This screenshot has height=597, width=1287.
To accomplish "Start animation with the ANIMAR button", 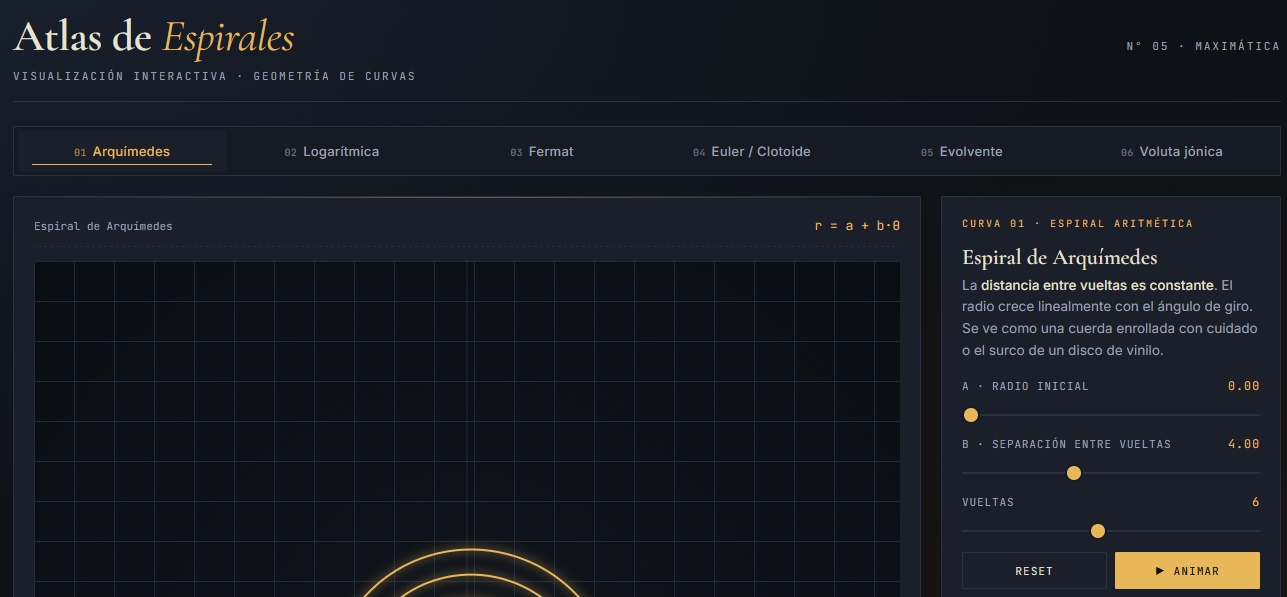I will 1187,571.
